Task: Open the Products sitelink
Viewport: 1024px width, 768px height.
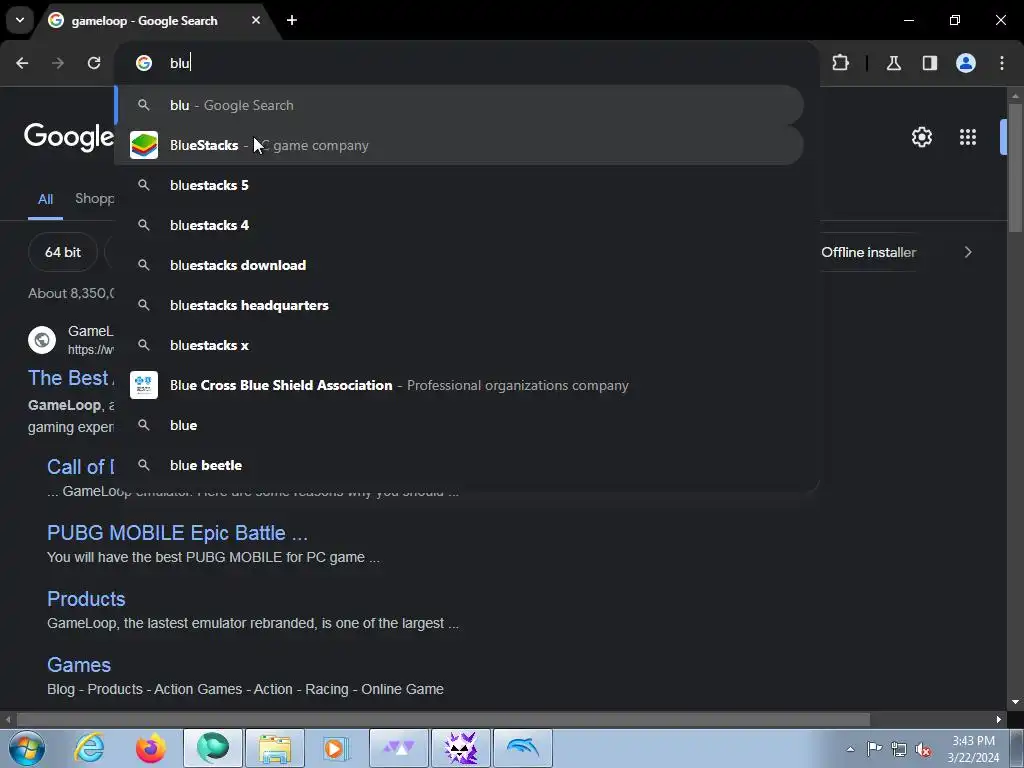Action: click(x=86, y=599)
